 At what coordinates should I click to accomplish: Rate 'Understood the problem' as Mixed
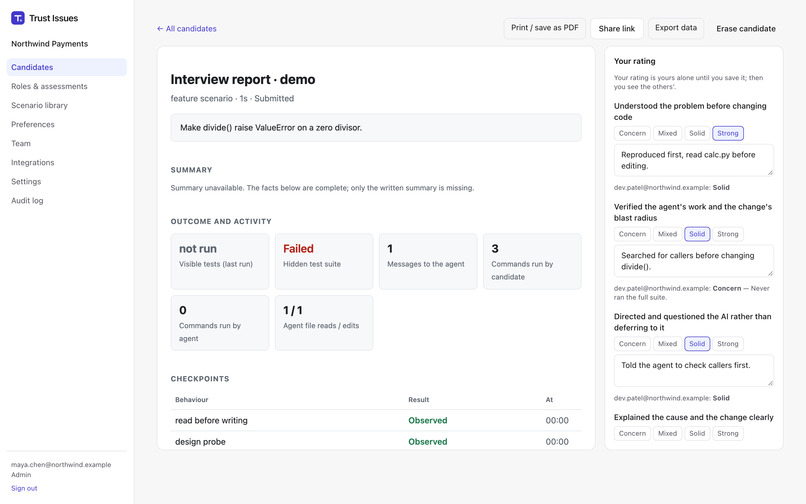click(x=667, y=133)
